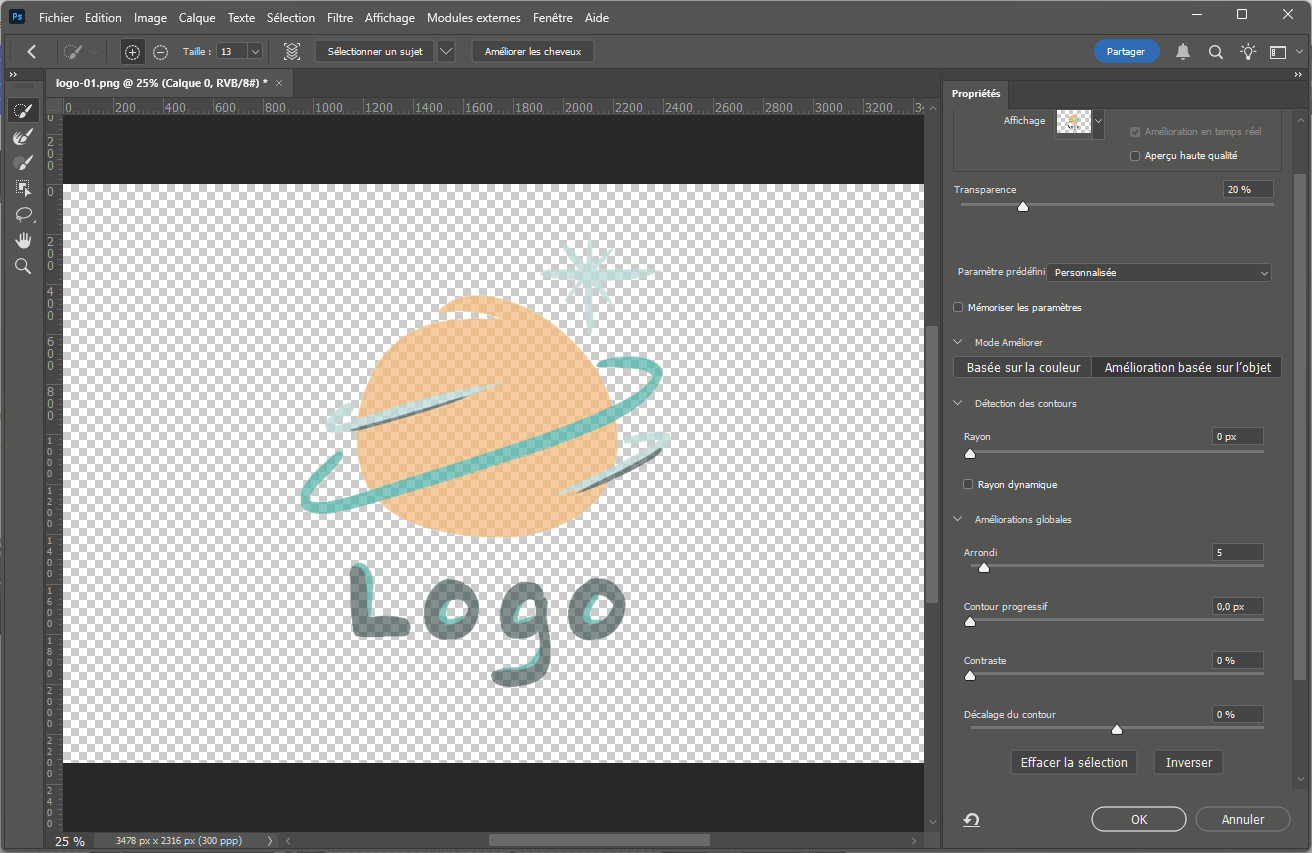Open the Paramètre prédéfini dropdown
1312x853 pixels.
click(1159, 273)
